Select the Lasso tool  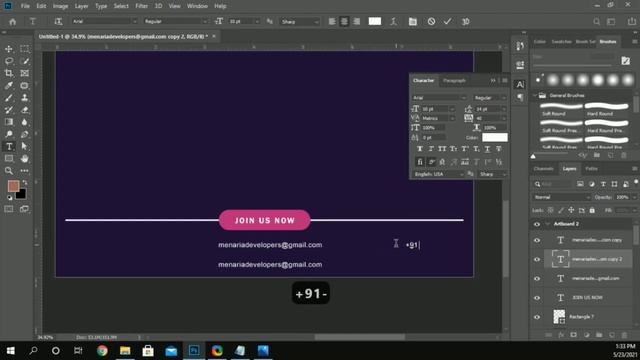tap(9, 61)
